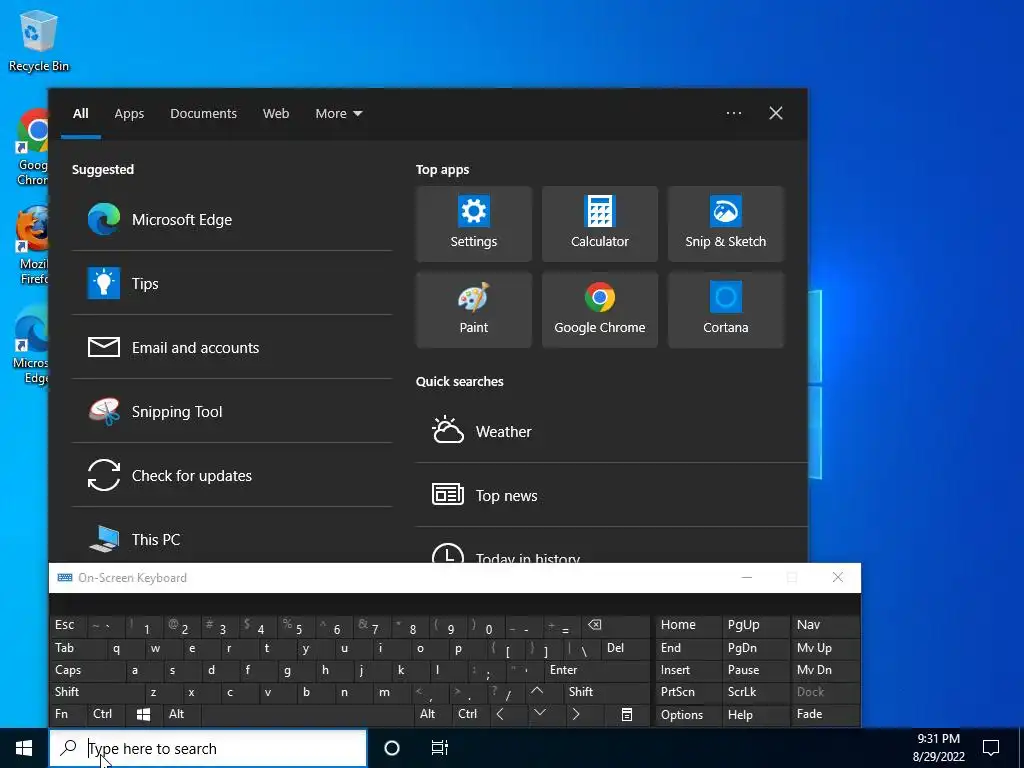Run the Weather quick search

tap(611, 432)
